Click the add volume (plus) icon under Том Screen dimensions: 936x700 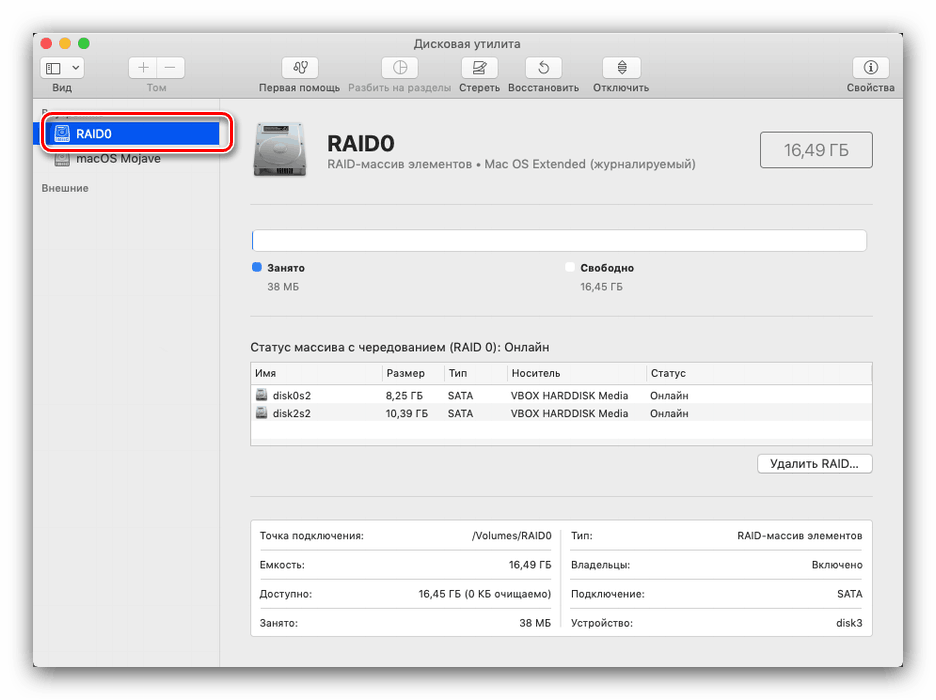point(143,67)
